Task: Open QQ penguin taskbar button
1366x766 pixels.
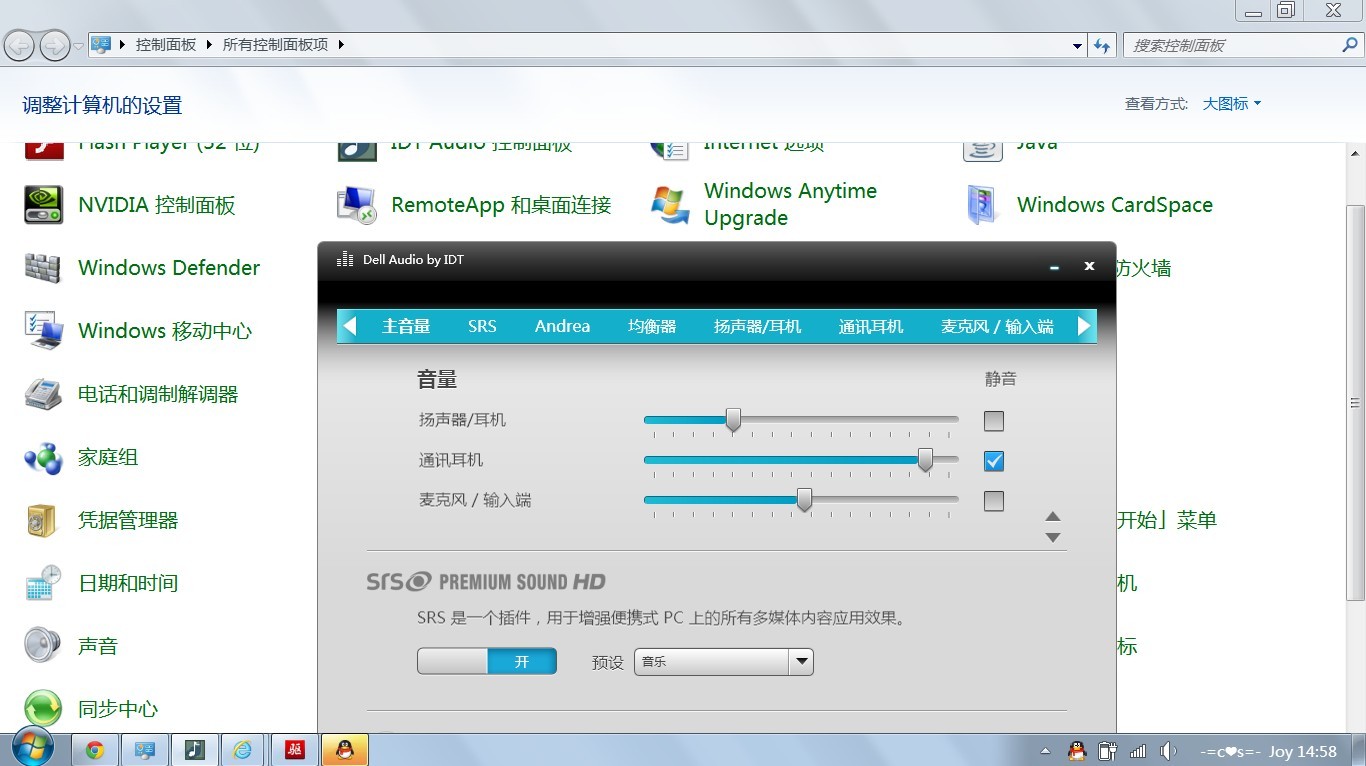Action: pyautogui.click(x=345, y=749)
